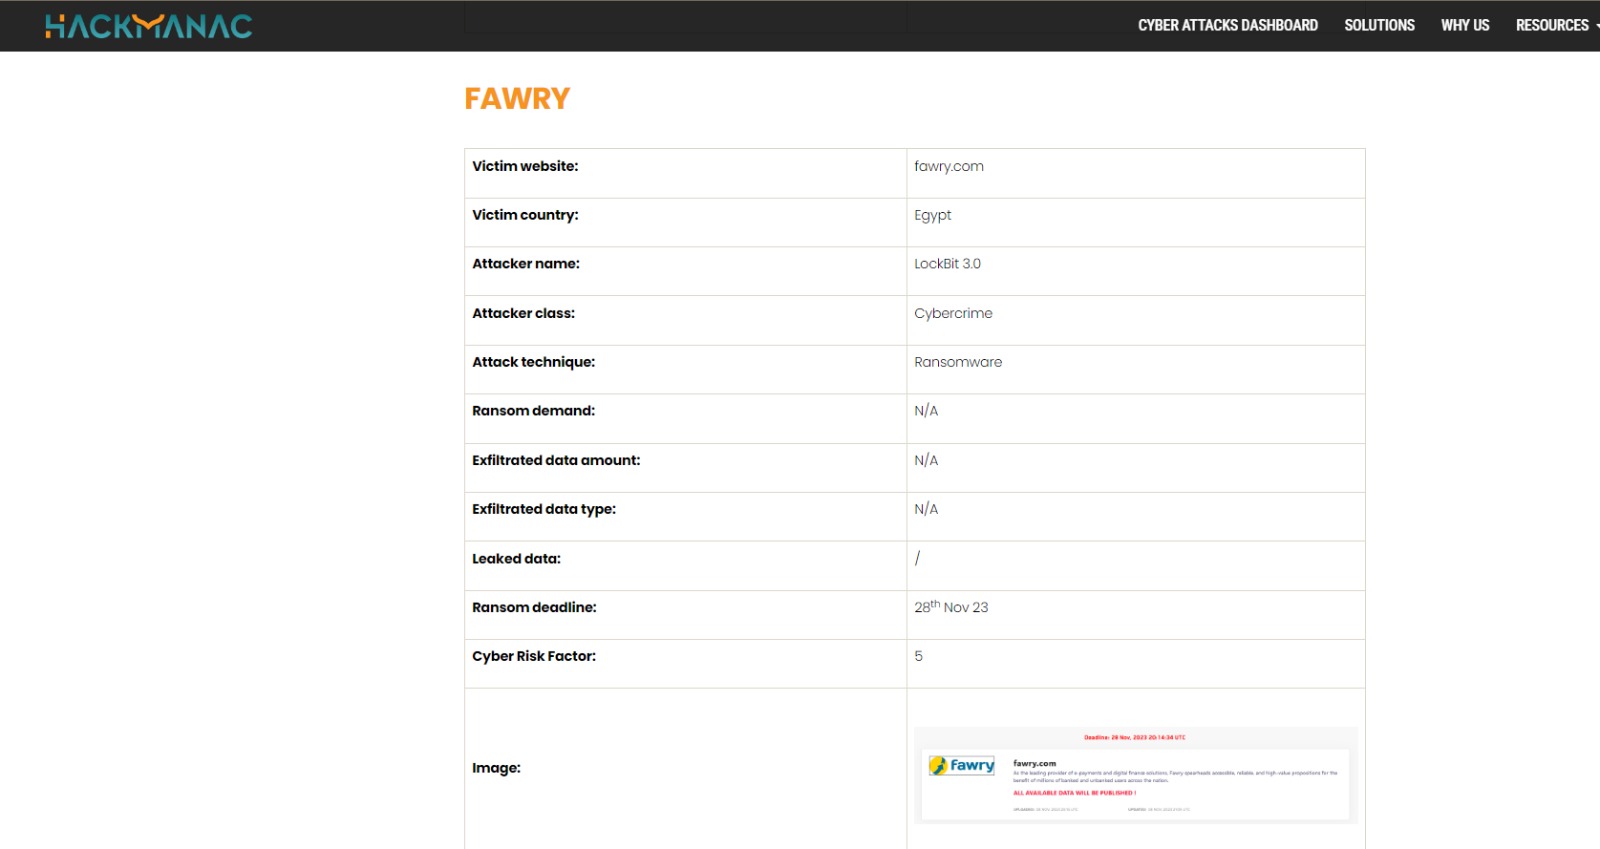Click the FAWRY page heading
Viewport: 1600px width, 849px height.
[x=517, y=99]
